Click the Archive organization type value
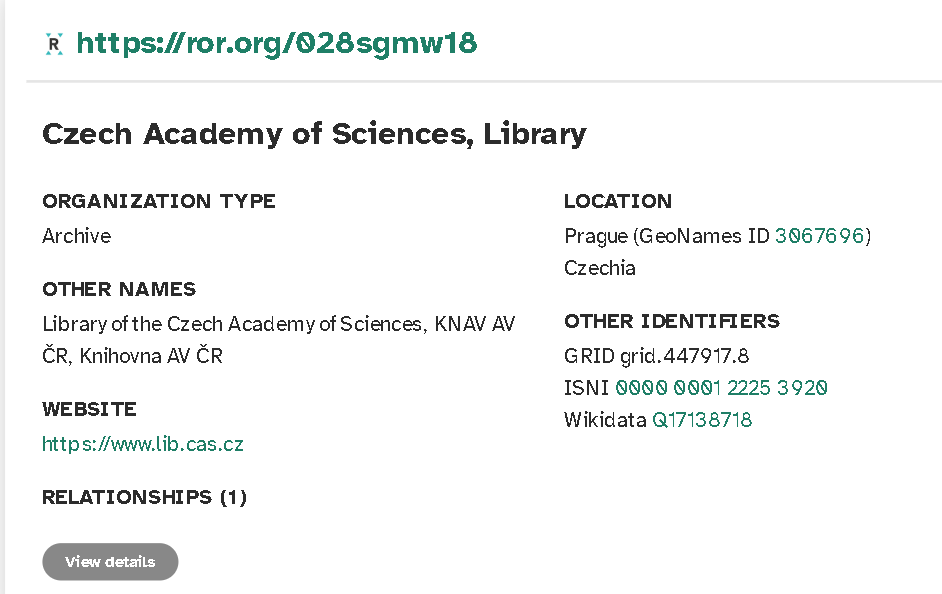The height and width of the screenshot is (594, 942). tap(76, 236)
